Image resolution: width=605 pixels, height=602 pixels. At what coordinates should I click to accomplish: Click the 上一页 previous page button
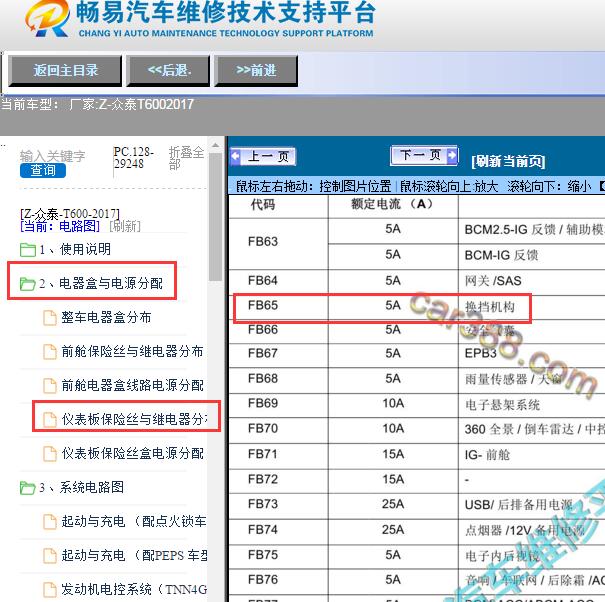click(x=263, y=157)
